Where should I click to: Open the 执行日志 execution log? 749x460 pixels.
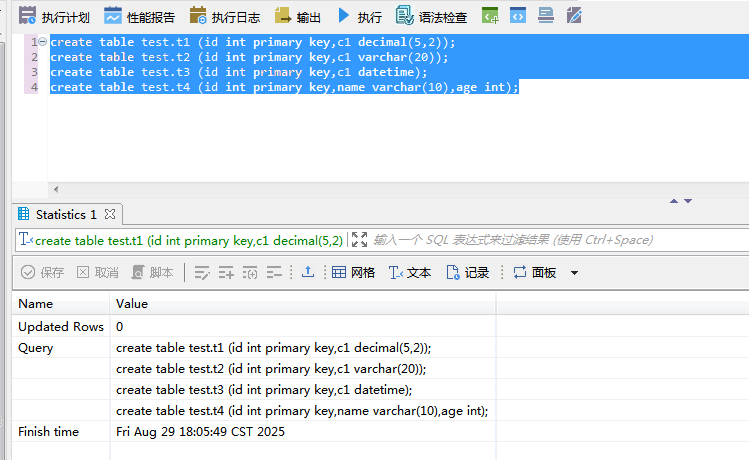[225, 16]
